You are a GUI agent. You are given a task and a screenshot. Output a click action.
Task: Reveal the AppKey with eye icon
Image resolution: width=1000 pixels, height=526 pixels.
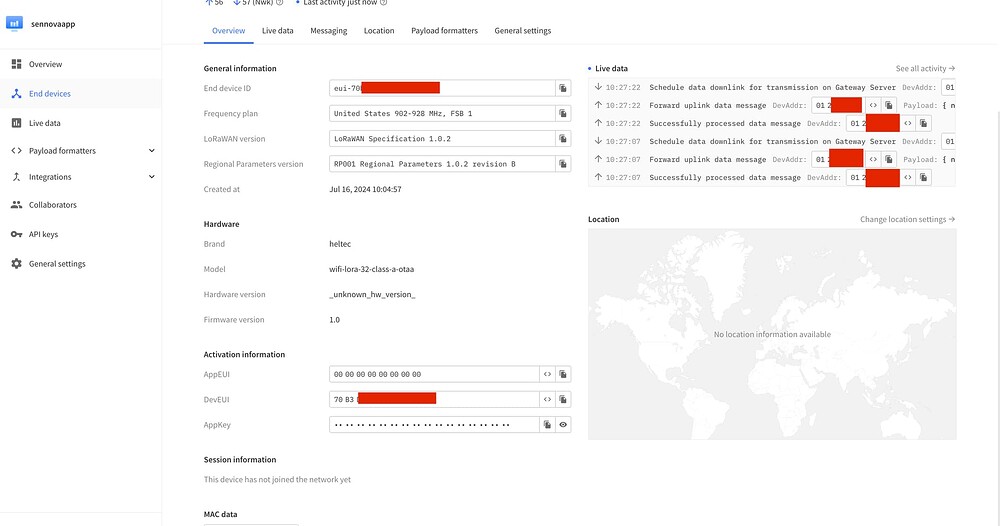tap(563, 425)
